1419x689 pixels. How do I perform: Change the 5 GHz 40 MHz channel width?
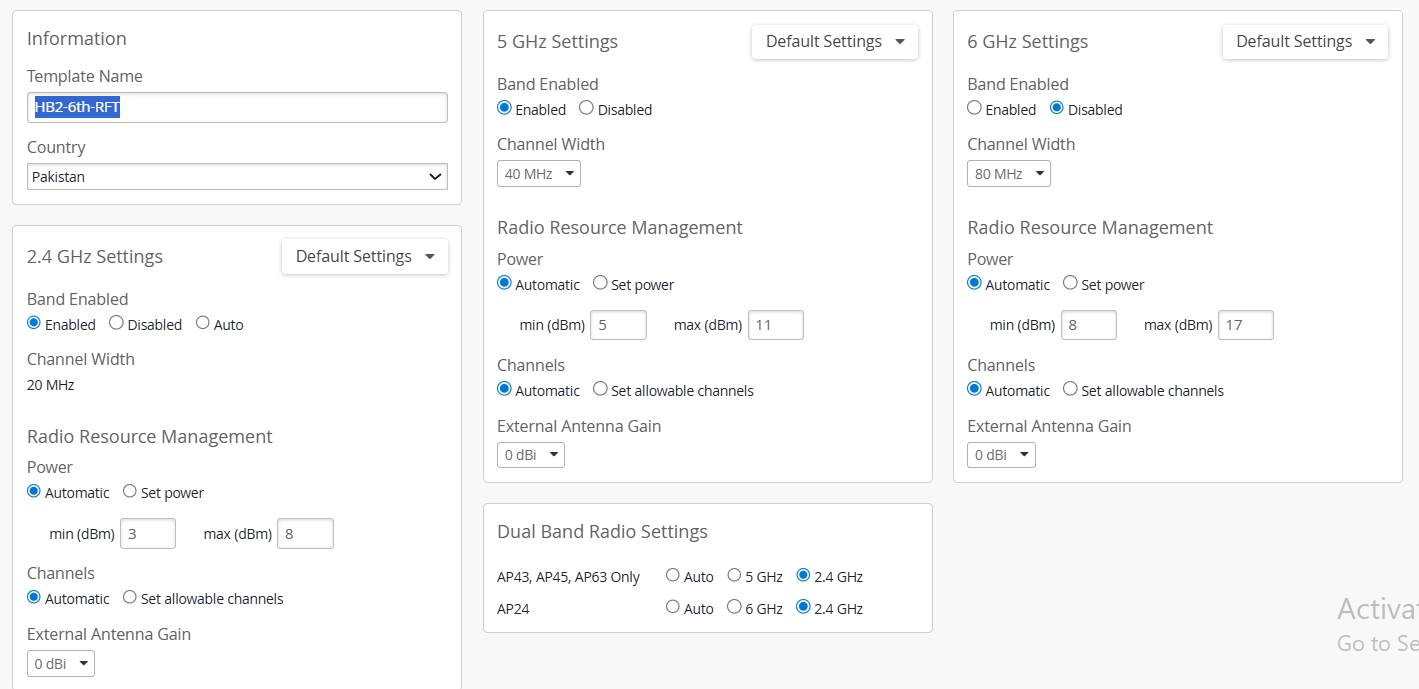pos(538,174)
